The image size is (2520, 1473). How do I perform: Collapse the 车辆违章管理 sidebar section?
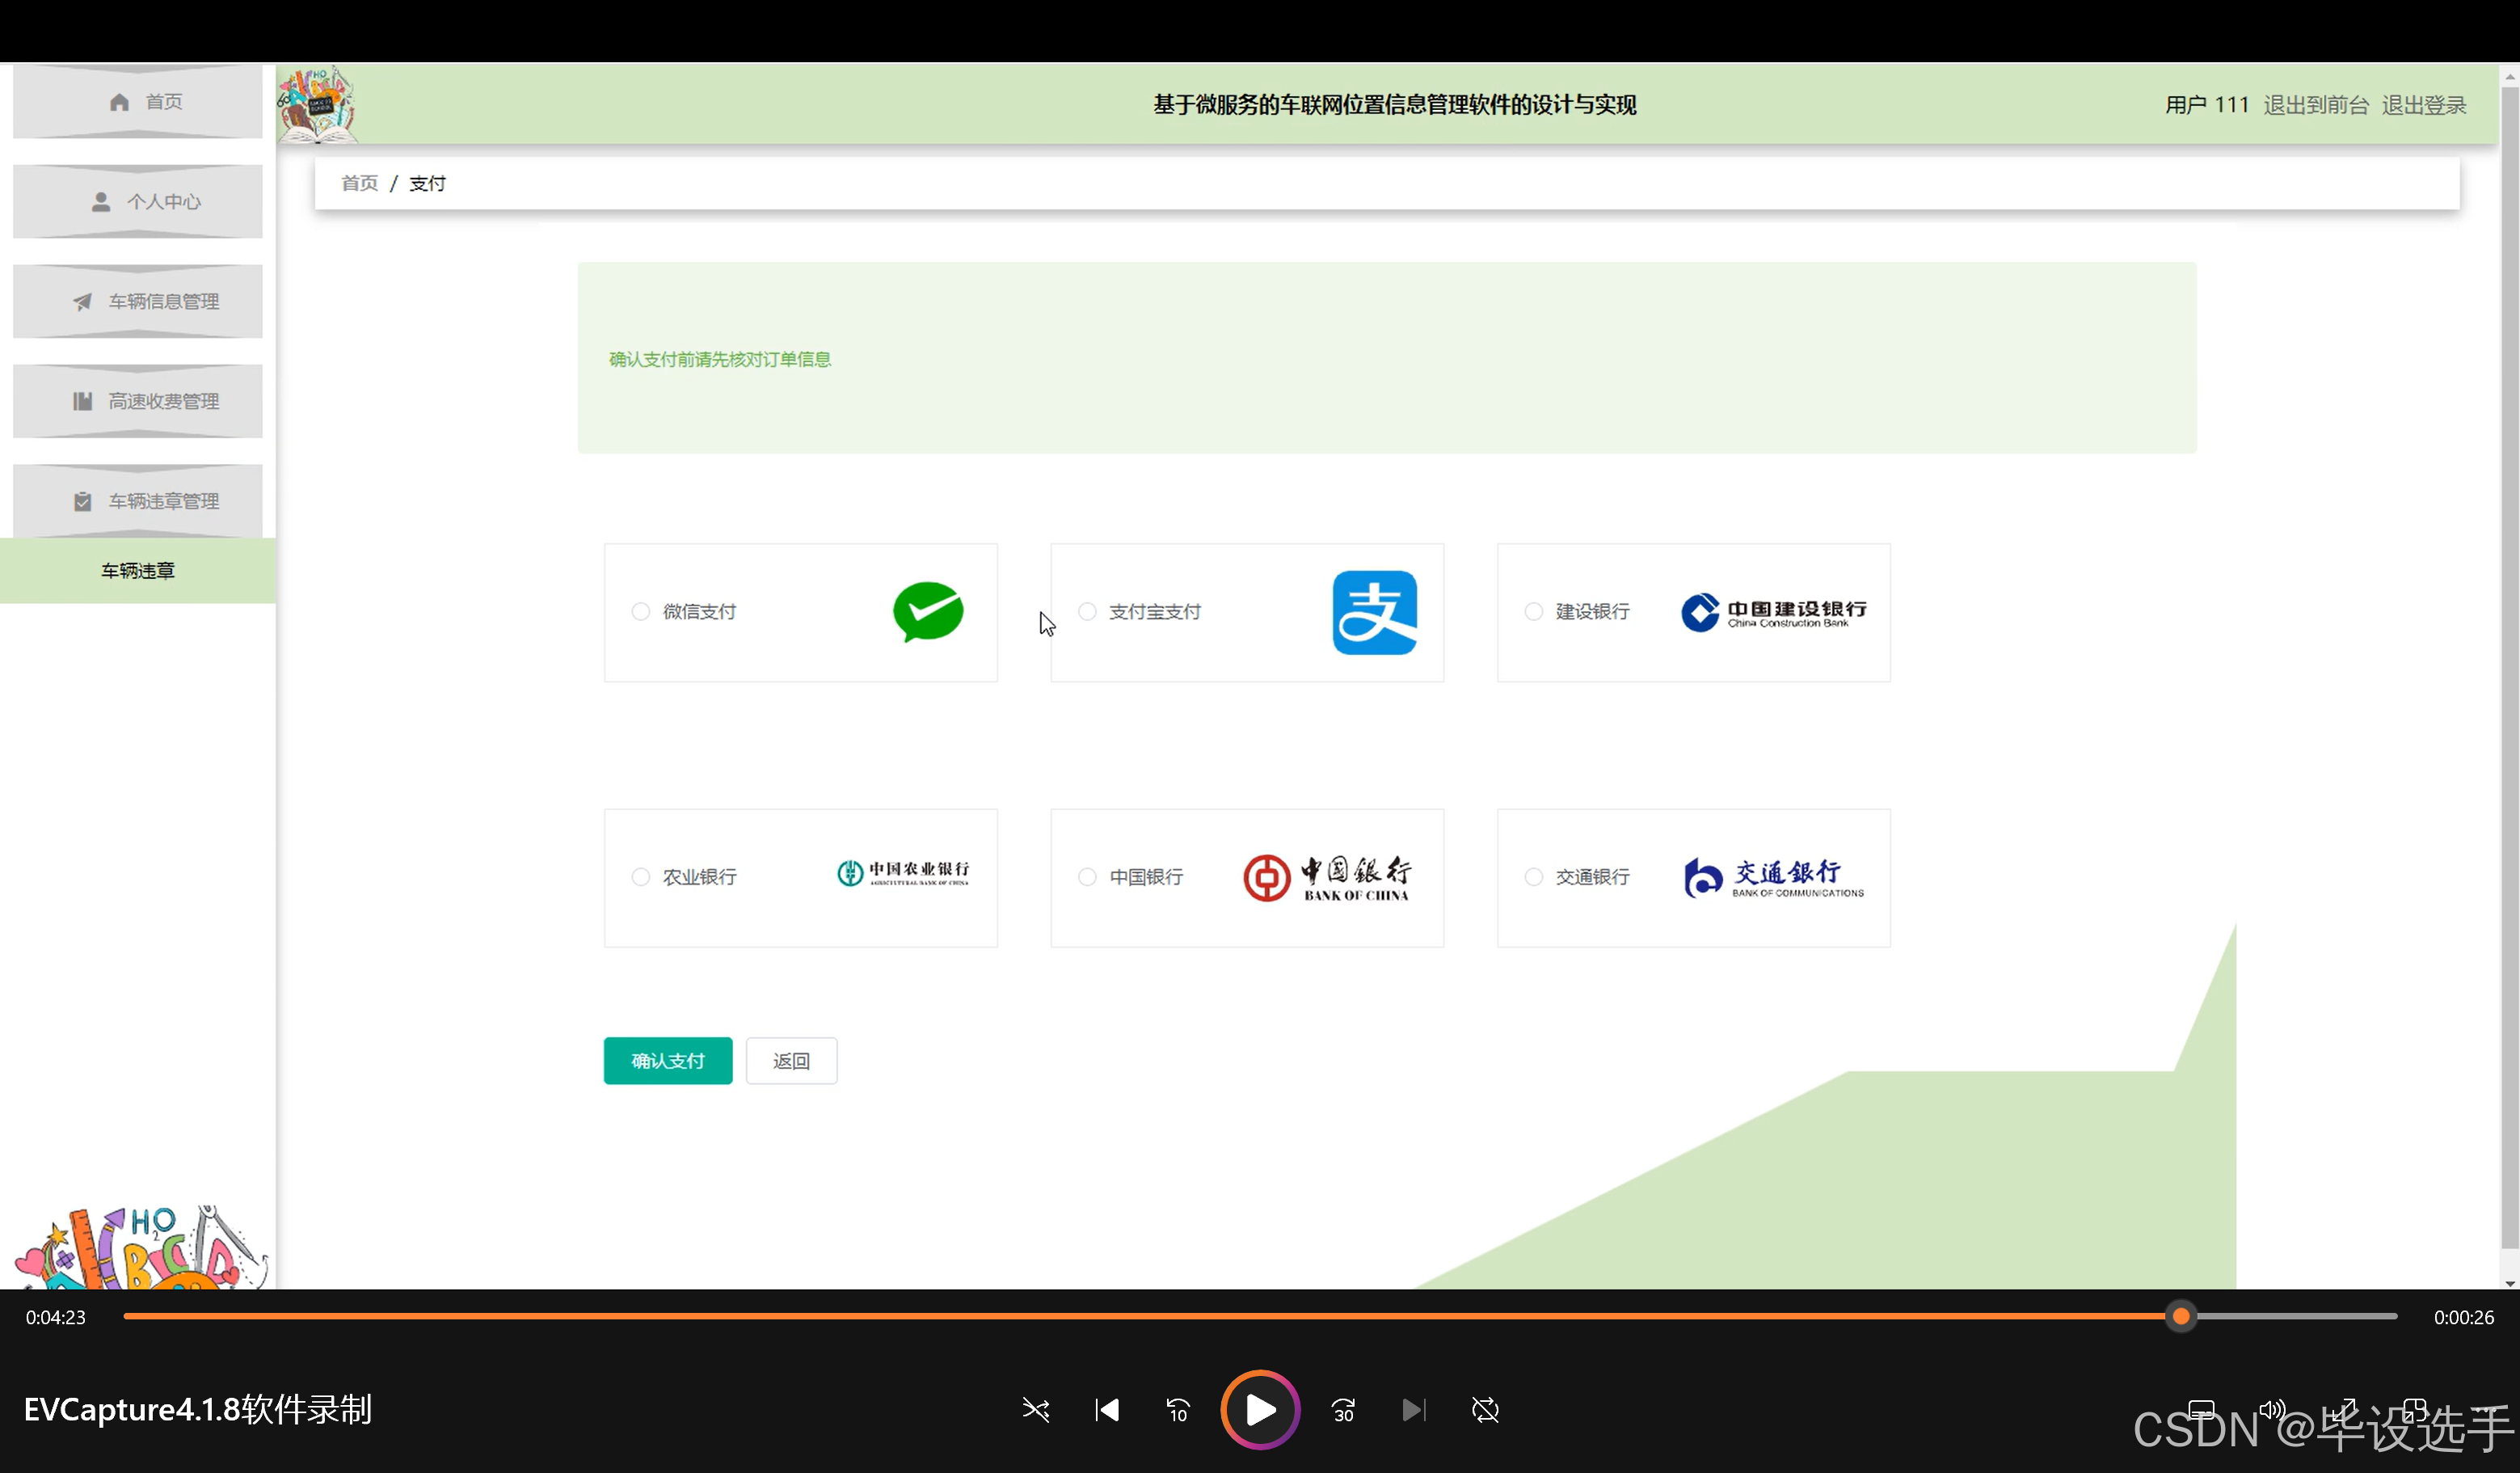click(x=138, y=502)
